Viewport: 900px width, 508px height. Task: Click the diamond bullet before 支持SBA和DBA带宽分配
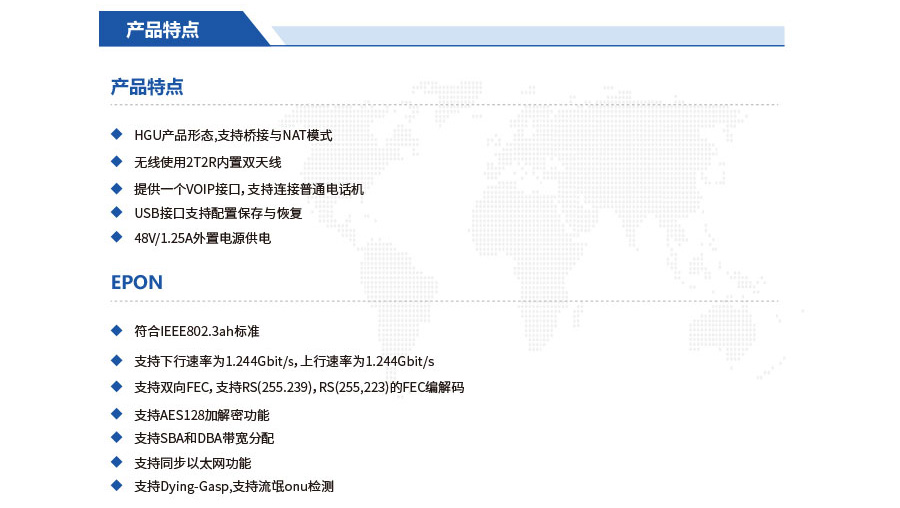coord(116,438)
